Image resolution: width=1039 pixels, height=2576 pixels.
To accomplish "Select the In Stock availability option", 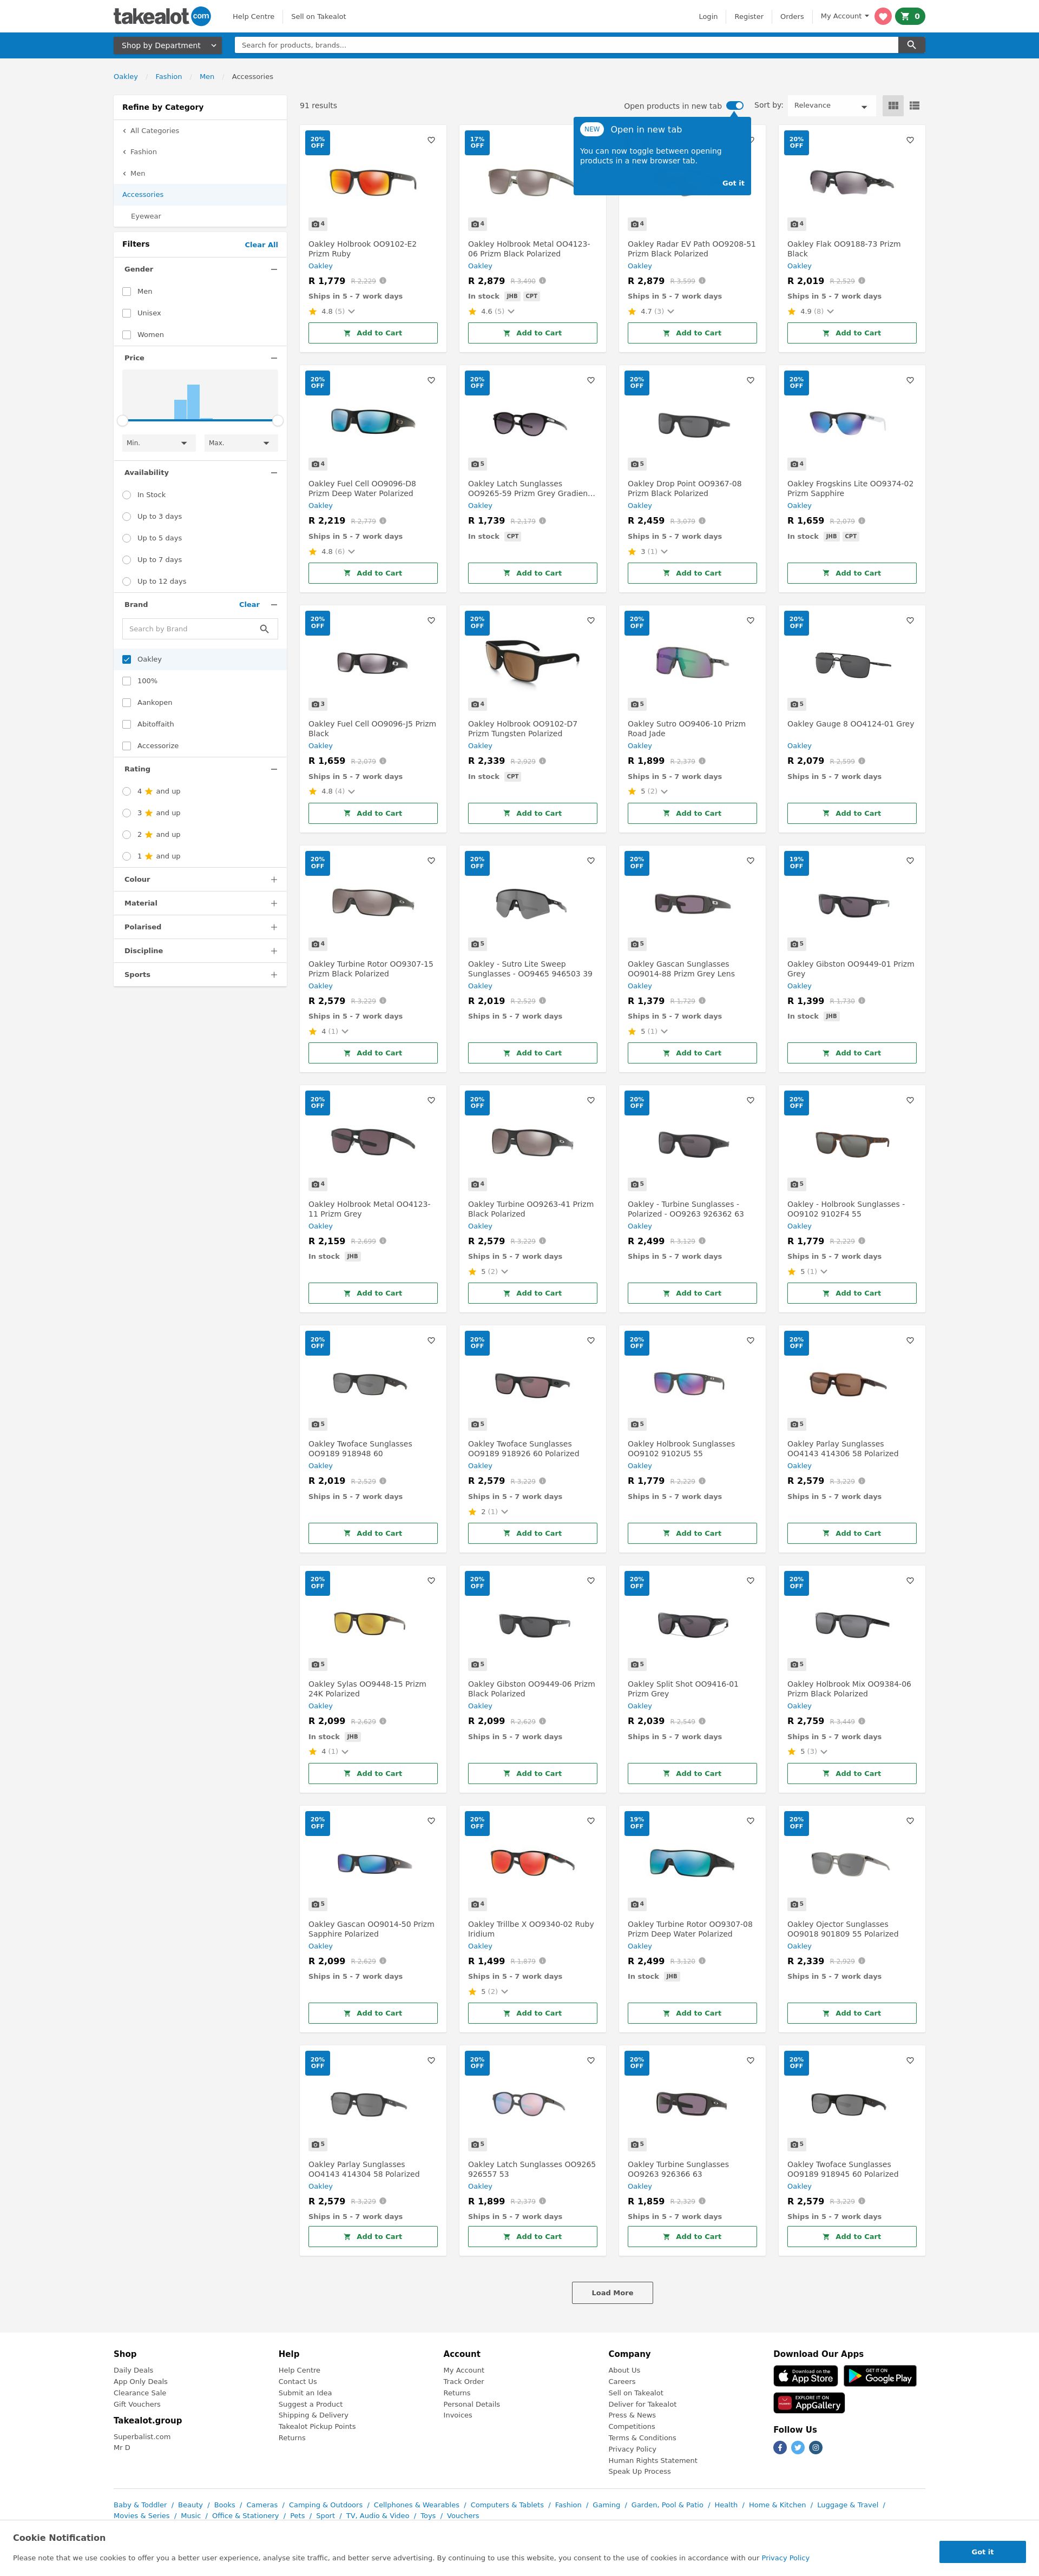I will click(127, 495).
